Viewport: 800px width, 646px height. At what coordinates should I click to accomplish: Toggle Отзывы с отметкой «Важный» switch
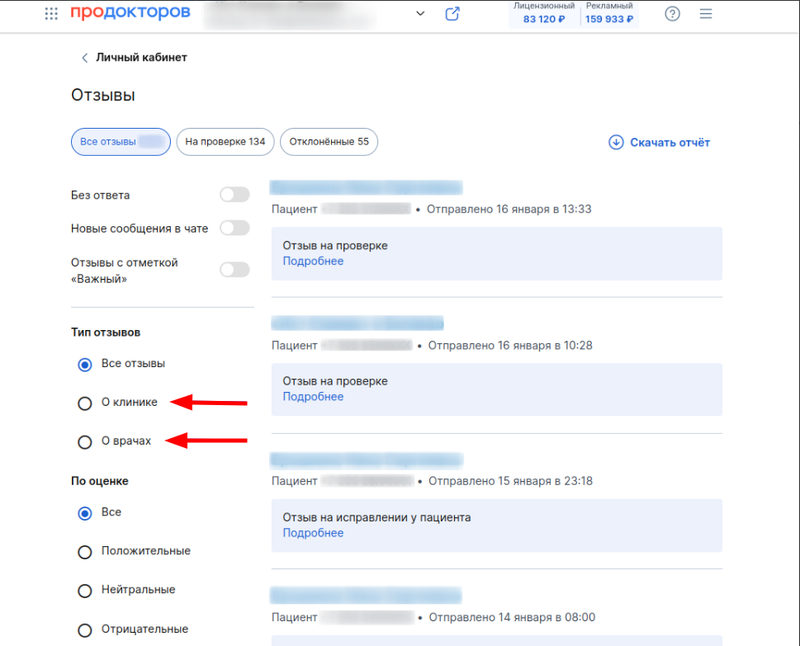click(234, 269)
